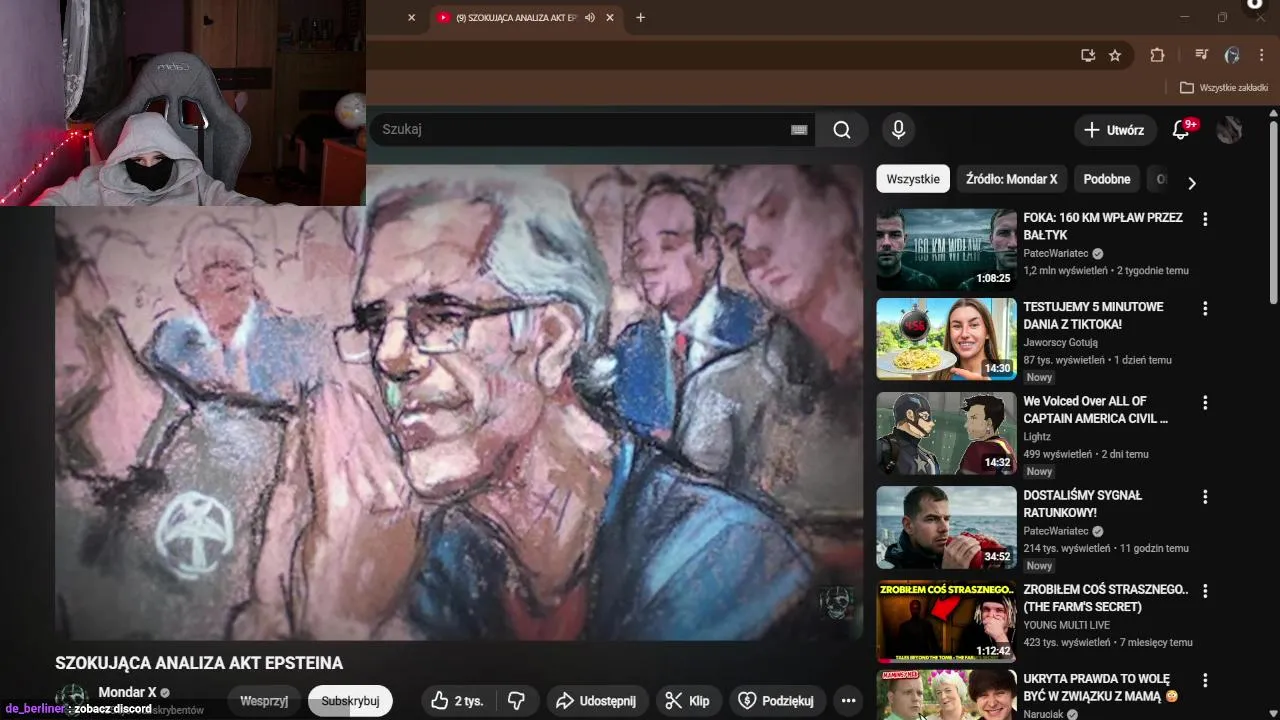Close the other browser tab to the left
This screenshot has width=1280, height=720.
pyautogui.click(x=412, y=18)
